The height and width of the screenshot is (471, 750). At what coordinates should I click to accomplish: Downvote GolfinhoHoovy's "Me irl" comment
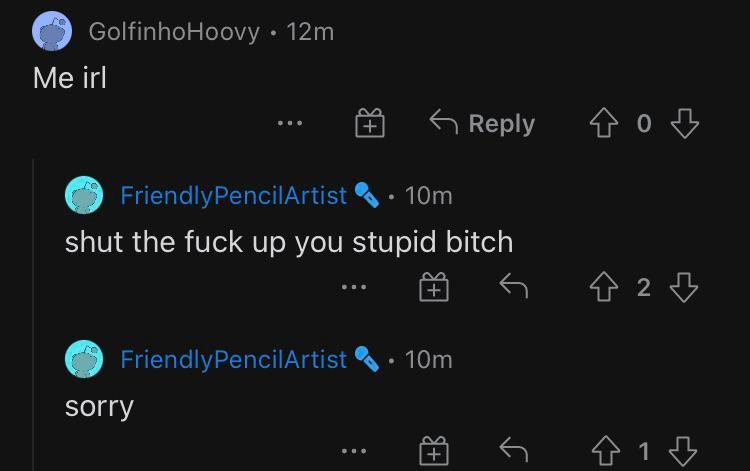683,124
